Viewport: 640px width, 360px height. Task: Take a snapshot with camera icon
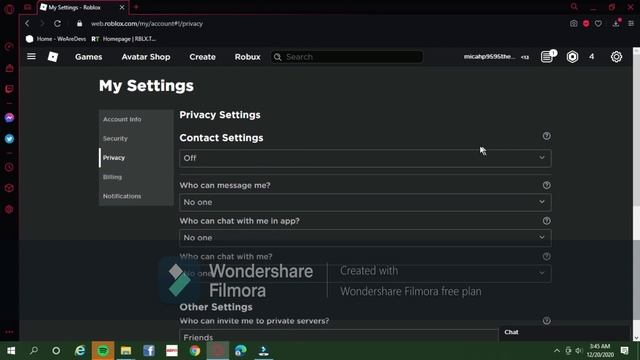point(573,24)
